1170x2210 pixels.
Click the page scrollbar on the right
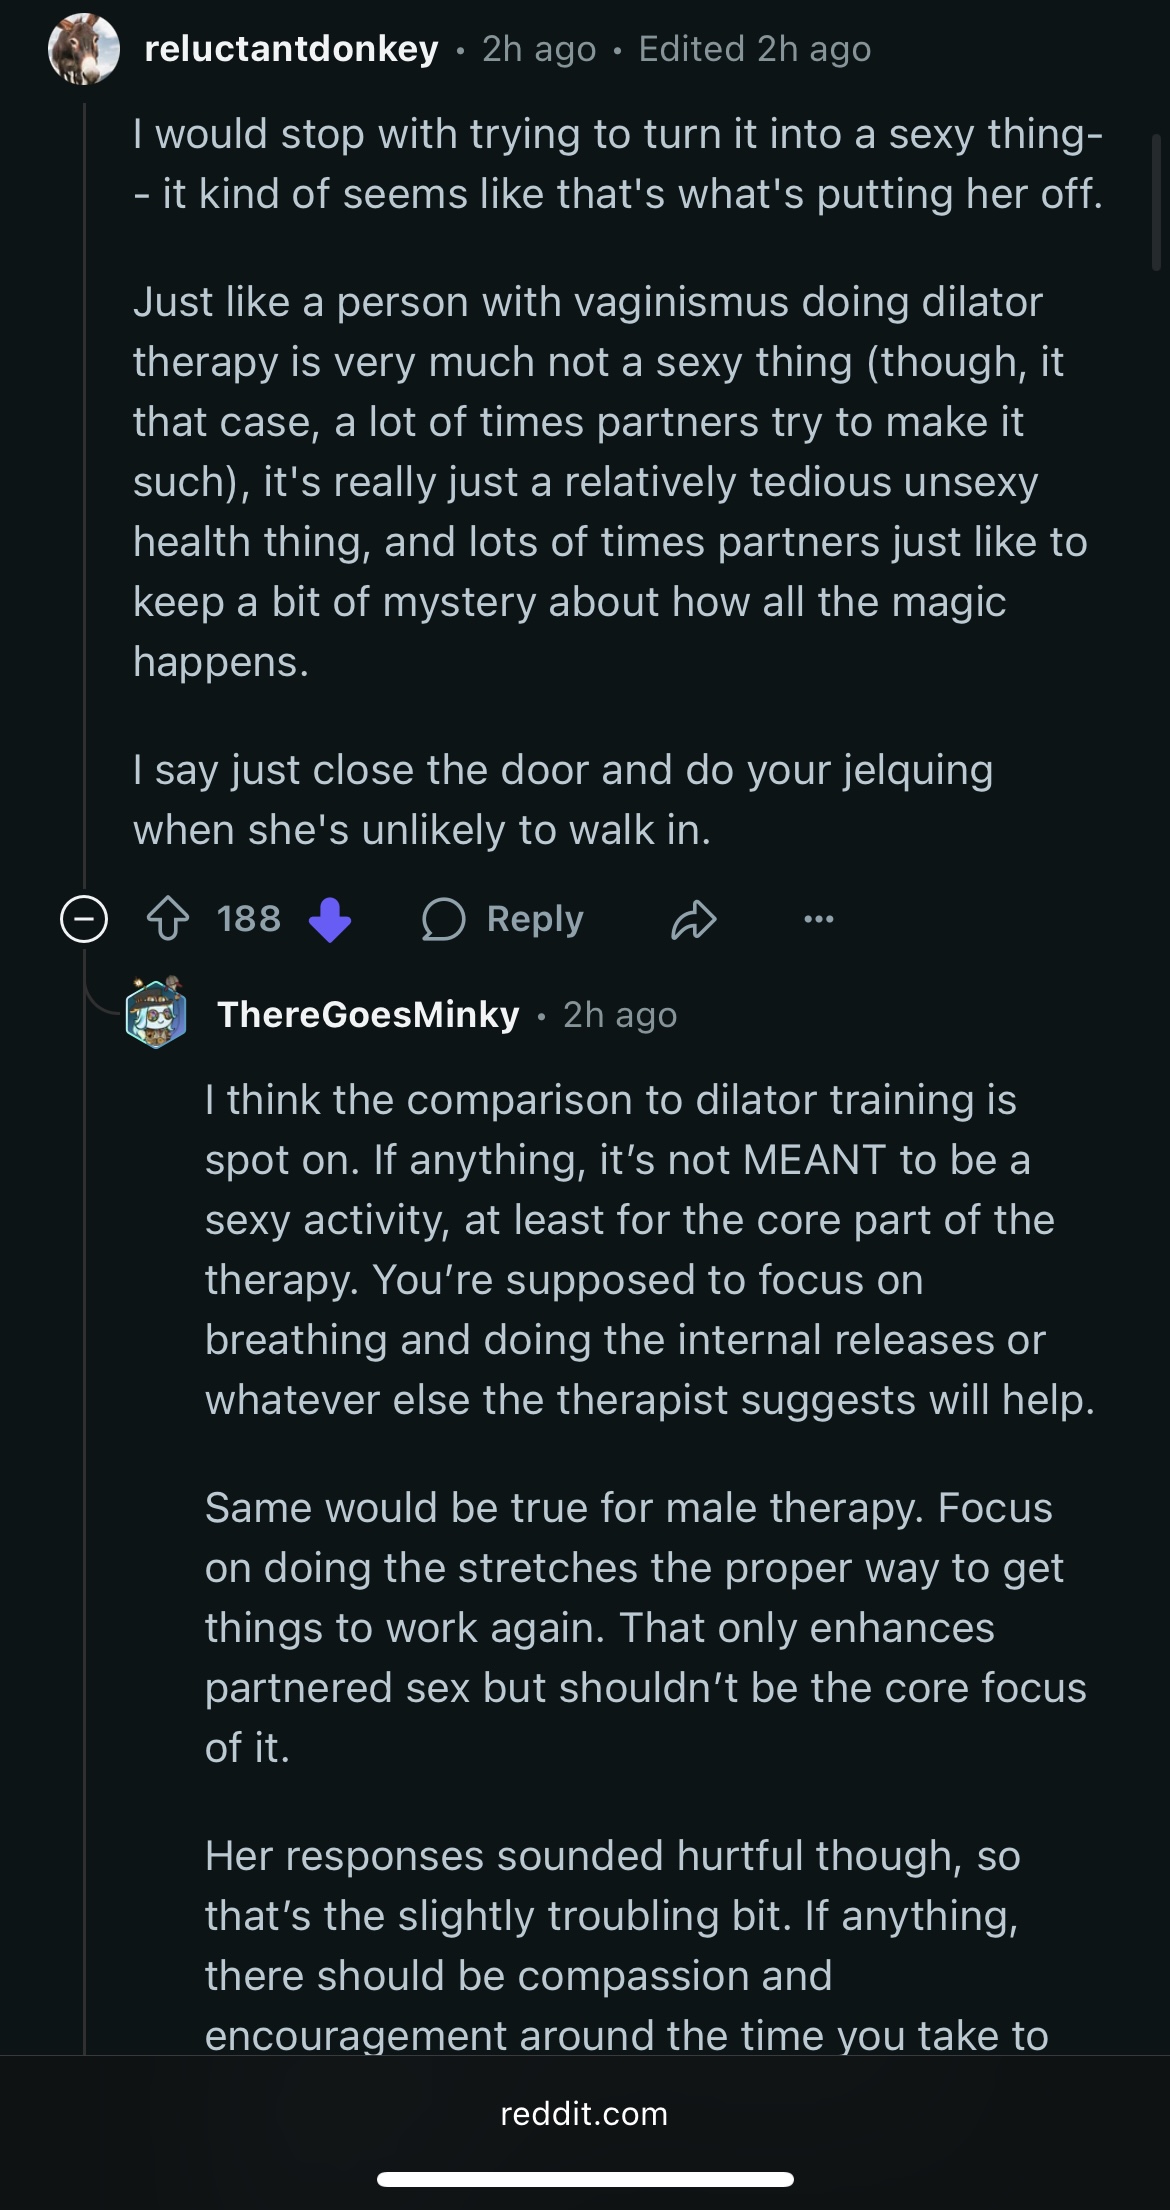point(1157,204)
